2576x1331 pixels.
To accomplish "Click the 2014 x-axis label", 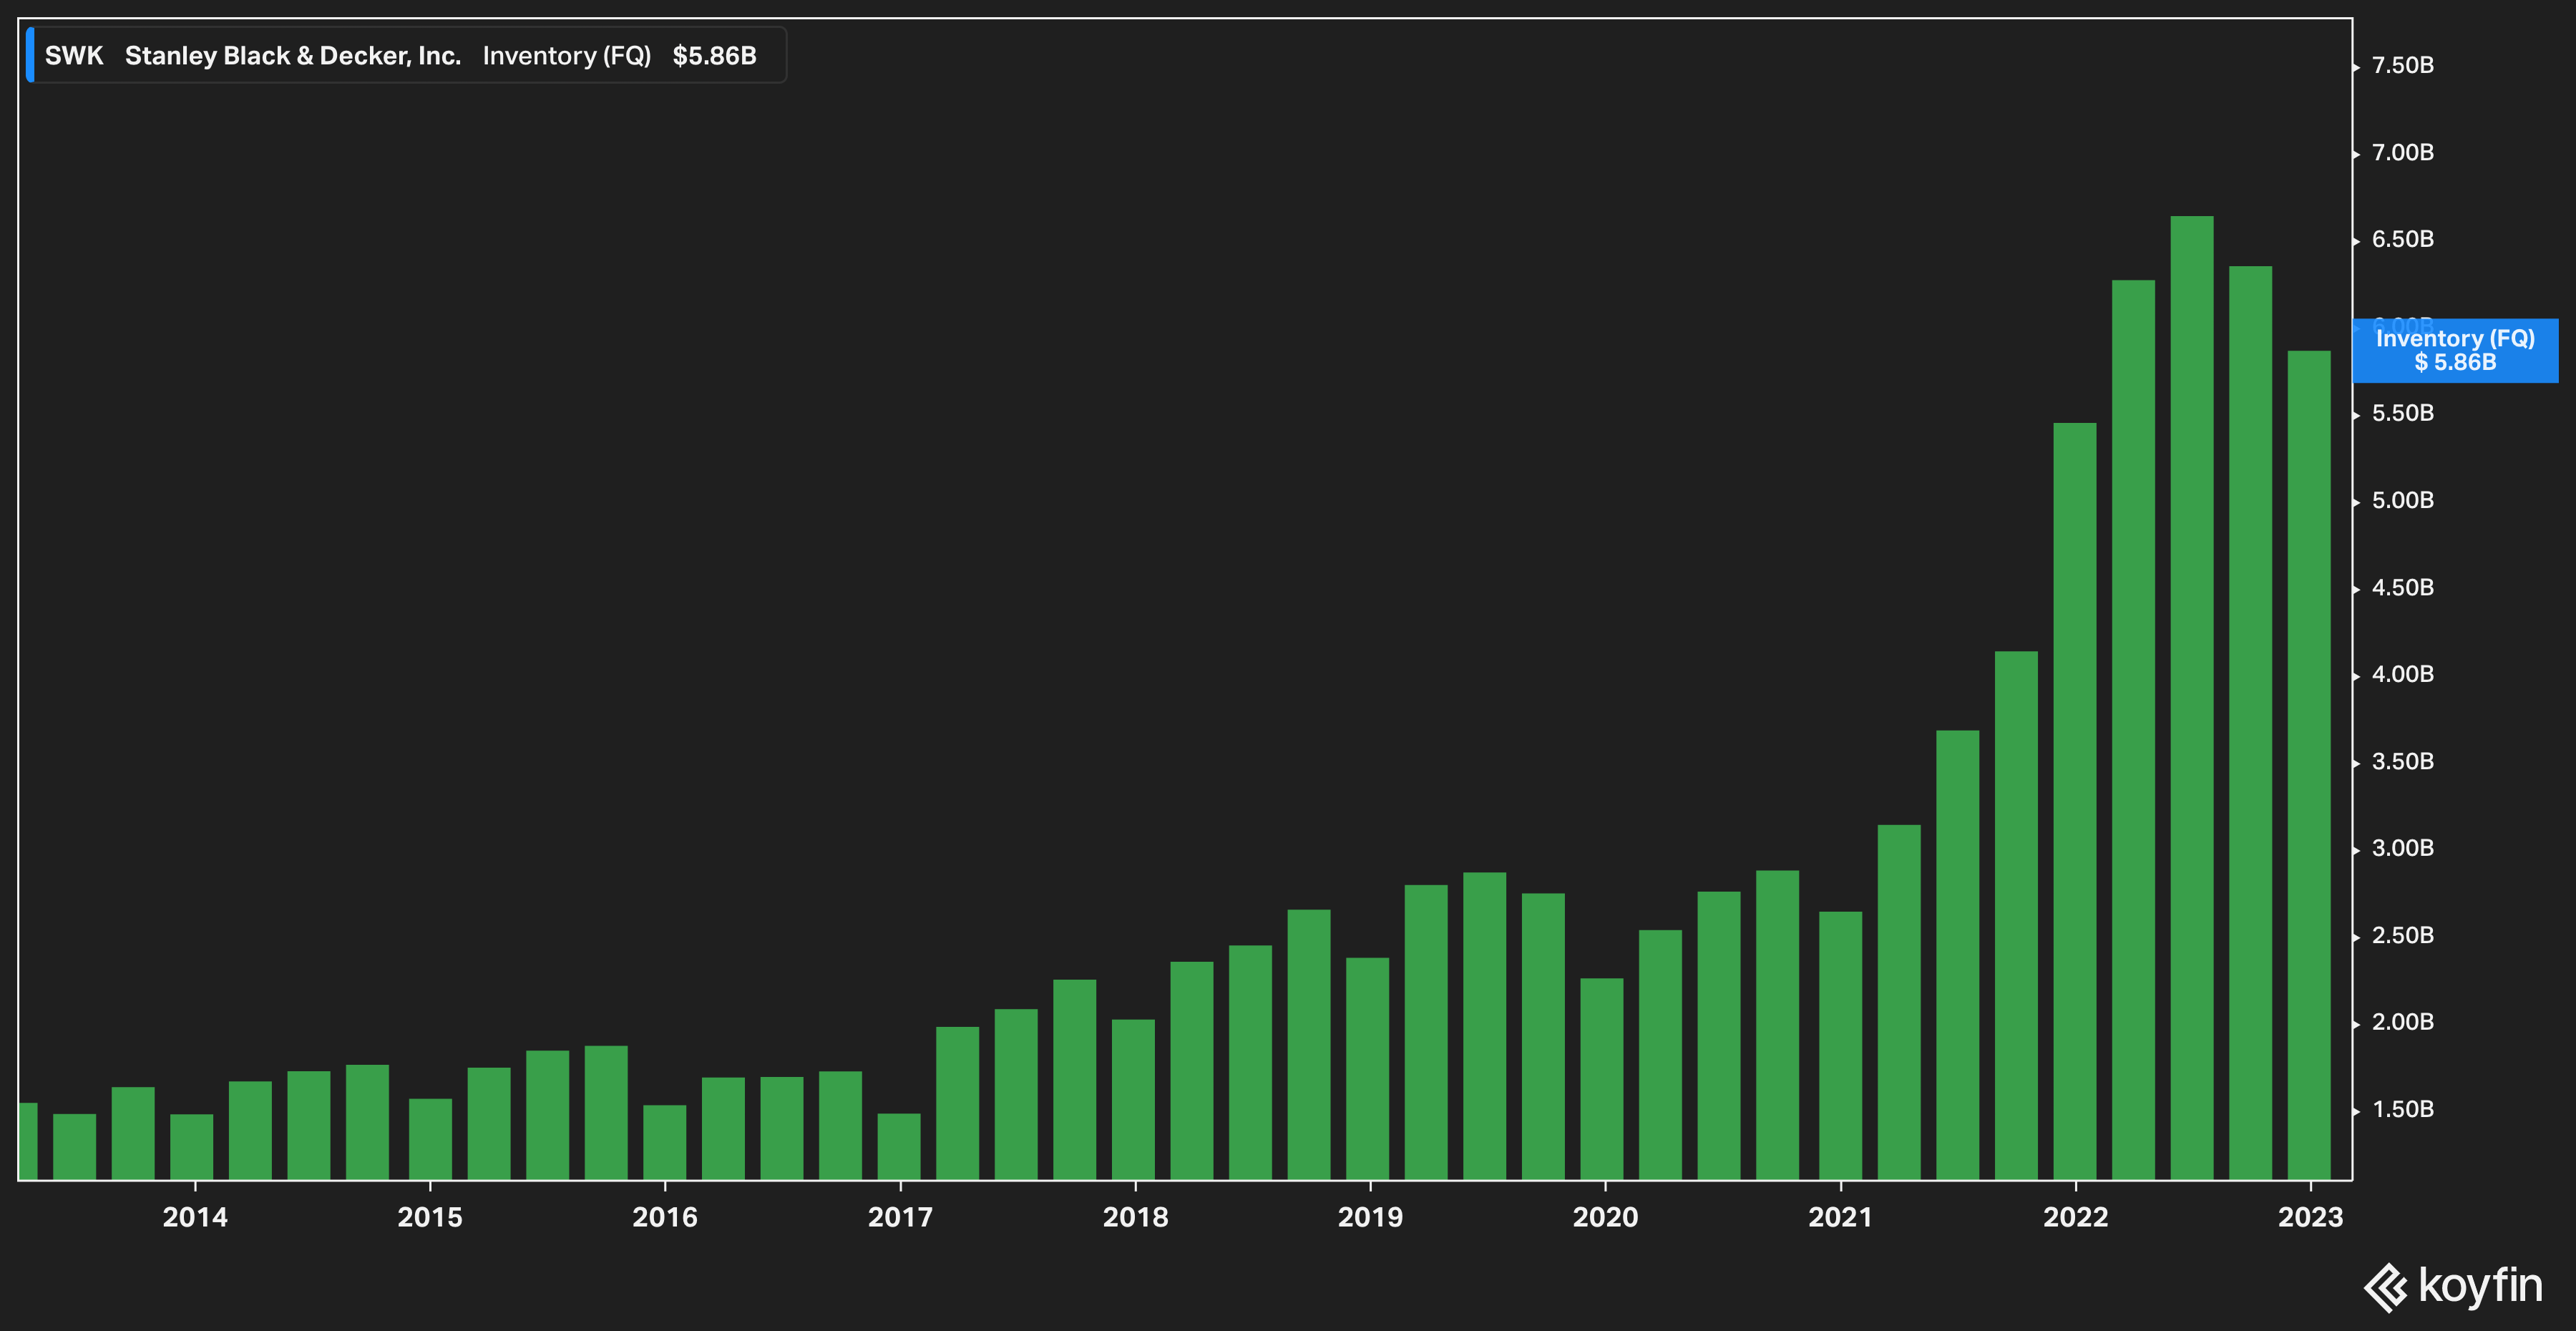I will [x=195, y=1217].
